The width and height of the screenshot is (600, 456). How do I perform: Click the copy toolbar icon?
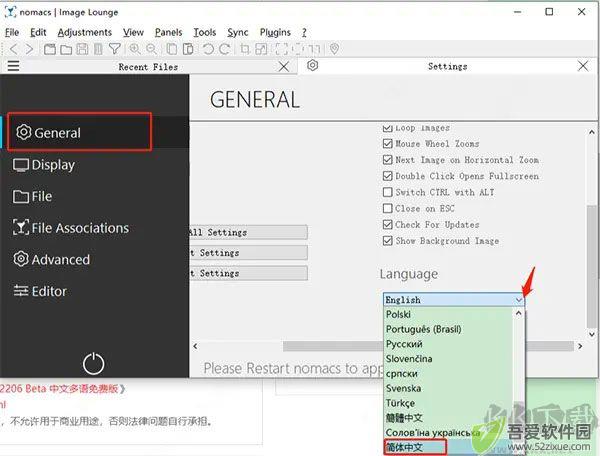[172, 49]
